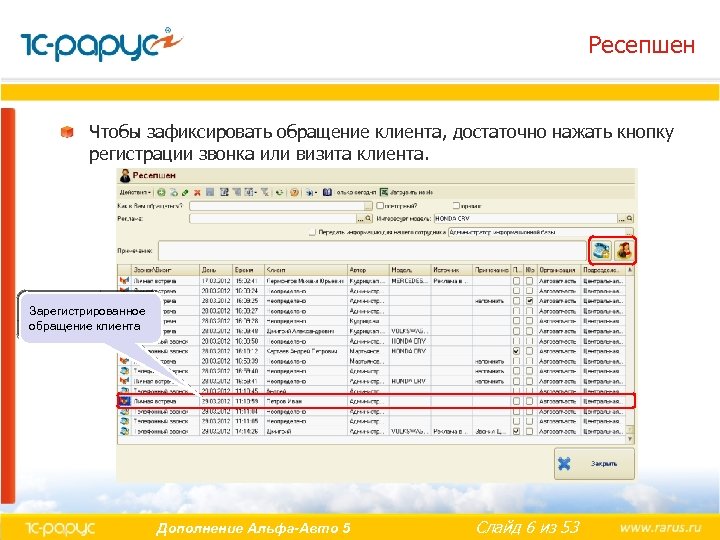720x540 pixels.
Task: Click the icon of the Петров Иван row
Action: pos(124,401)
